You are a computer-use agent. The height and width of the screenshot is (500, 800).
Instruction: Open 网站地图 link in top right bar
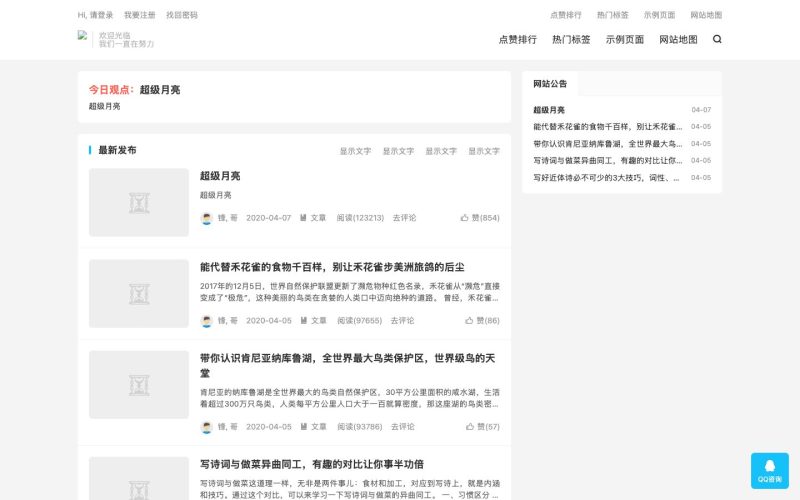coord(706,15)
